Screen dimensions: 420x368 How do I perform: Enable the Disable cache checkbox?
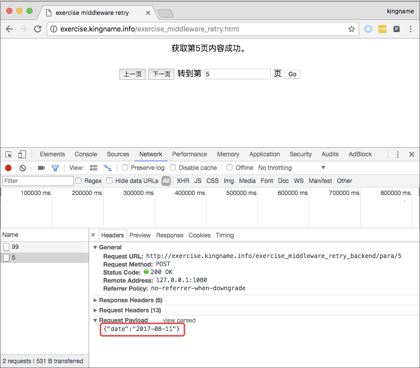pyautogui.click(x=173, y=167)
